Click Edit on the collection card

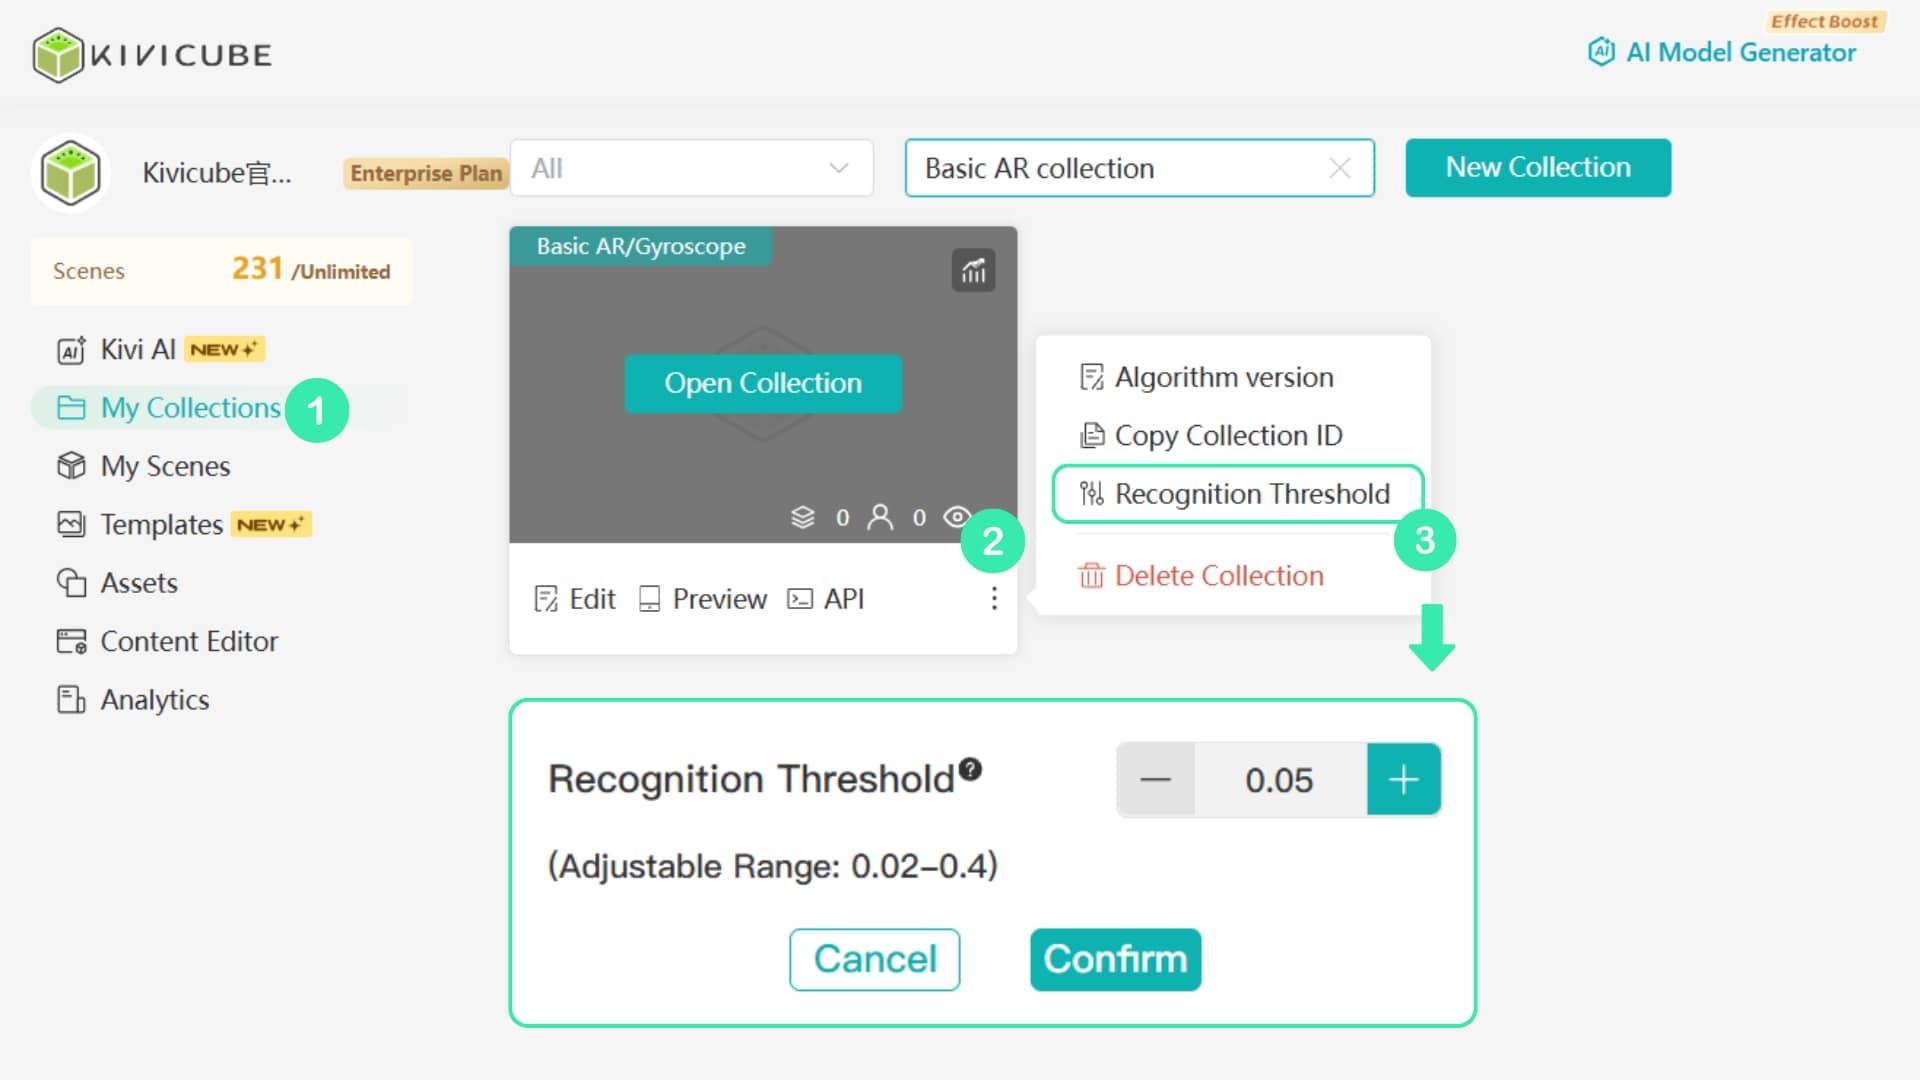575,599
